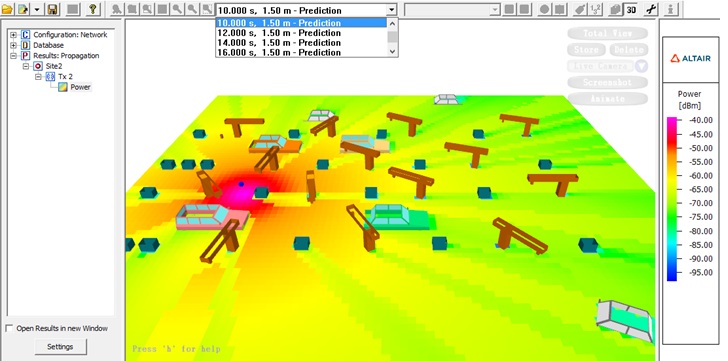Screen dimensions: 728x361
Task: Click the Settings button
Action: (x=60, y=347)
